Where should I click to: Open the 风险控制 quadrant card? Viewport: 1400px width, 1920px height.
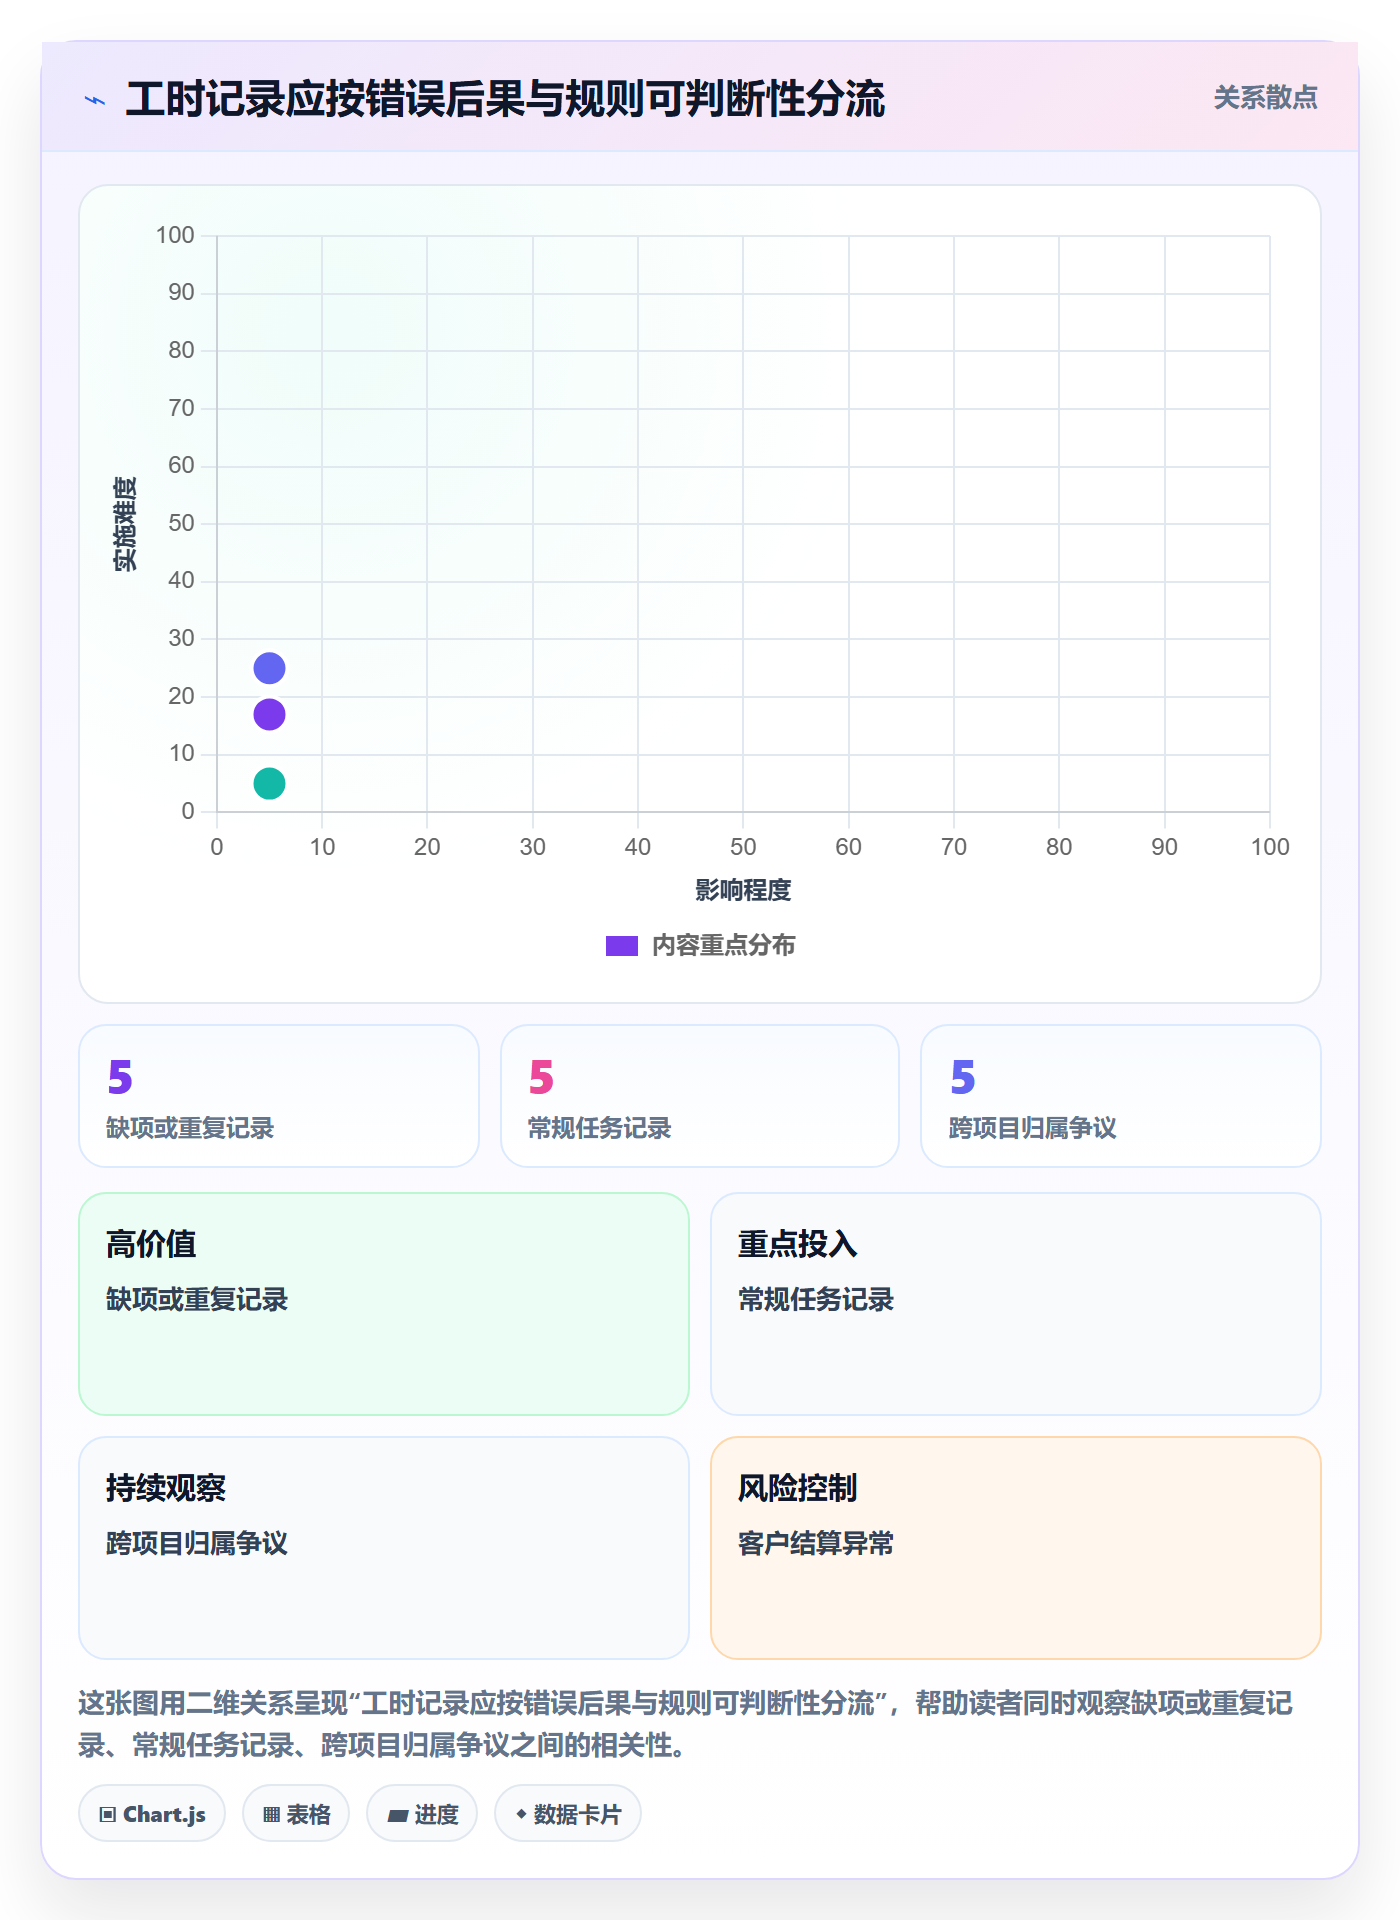point(1016,1547)
